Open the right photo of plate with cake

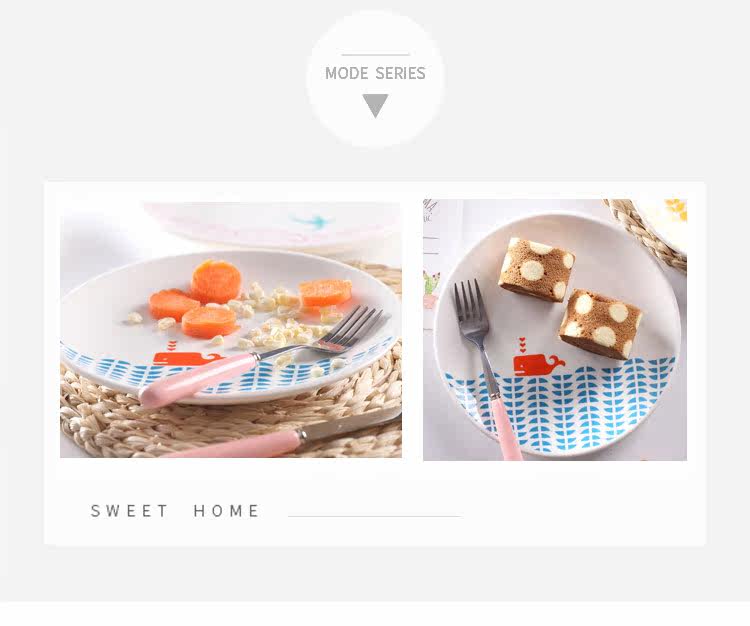click(555, 330)
